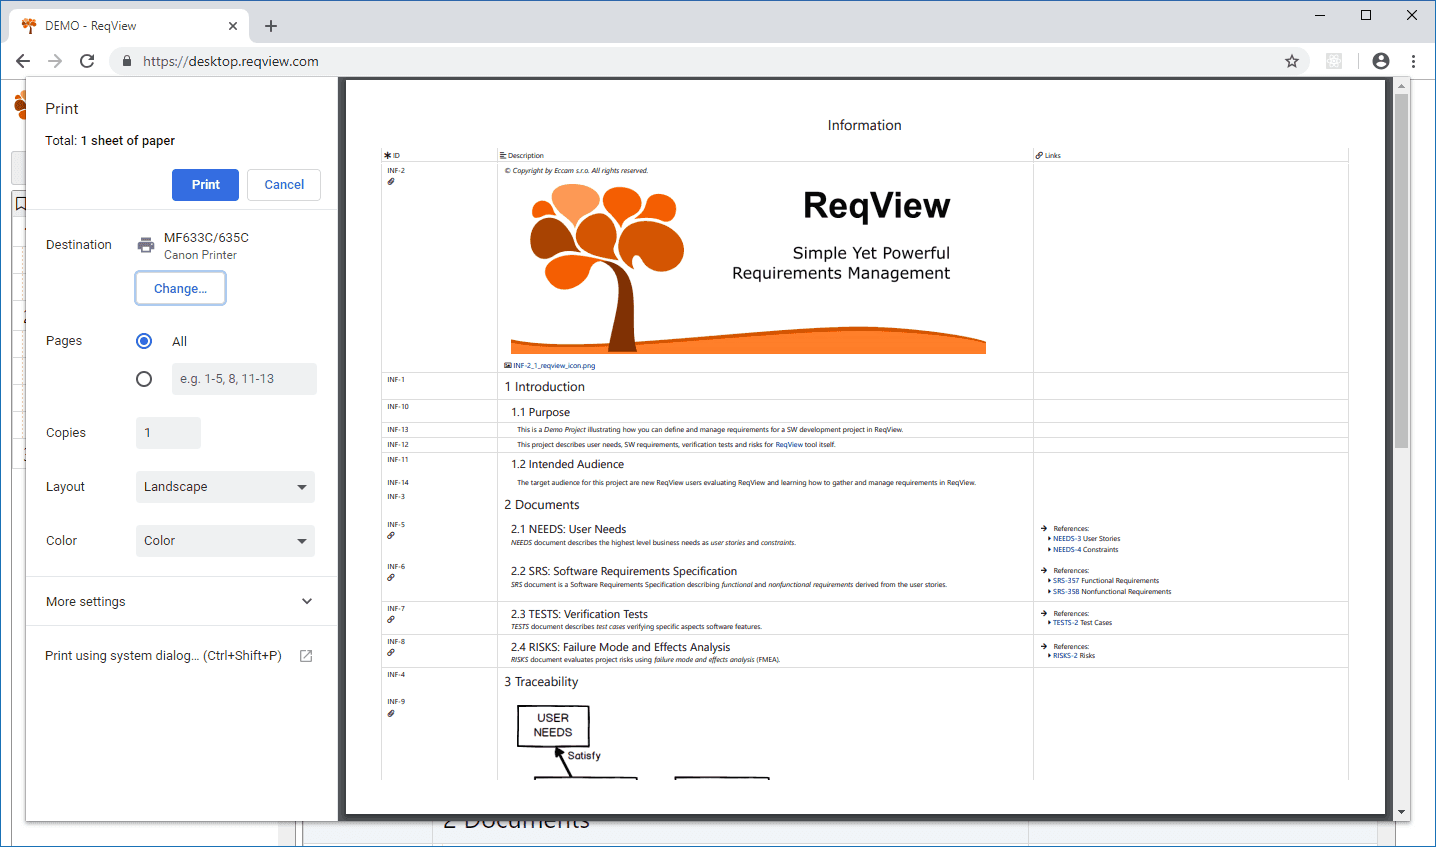Click the Links column chain icon
This screenshot has height=847, width=1436.
pyautogui.click(x=1040, y=155)
